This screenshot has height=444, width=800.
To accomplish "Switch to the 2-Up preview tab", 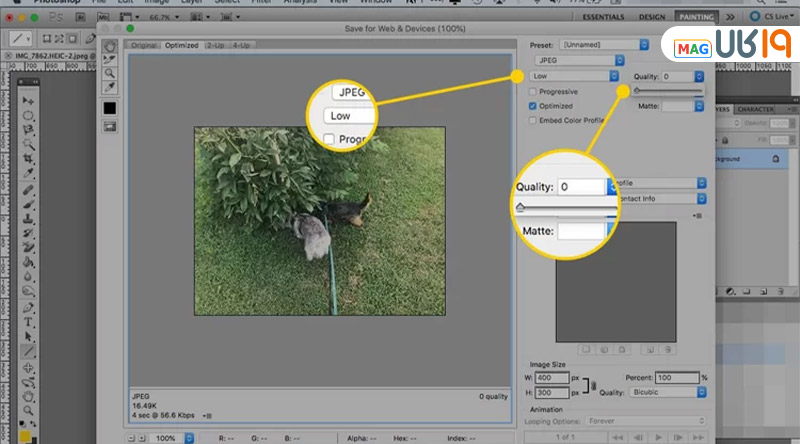I will [215, 45].
